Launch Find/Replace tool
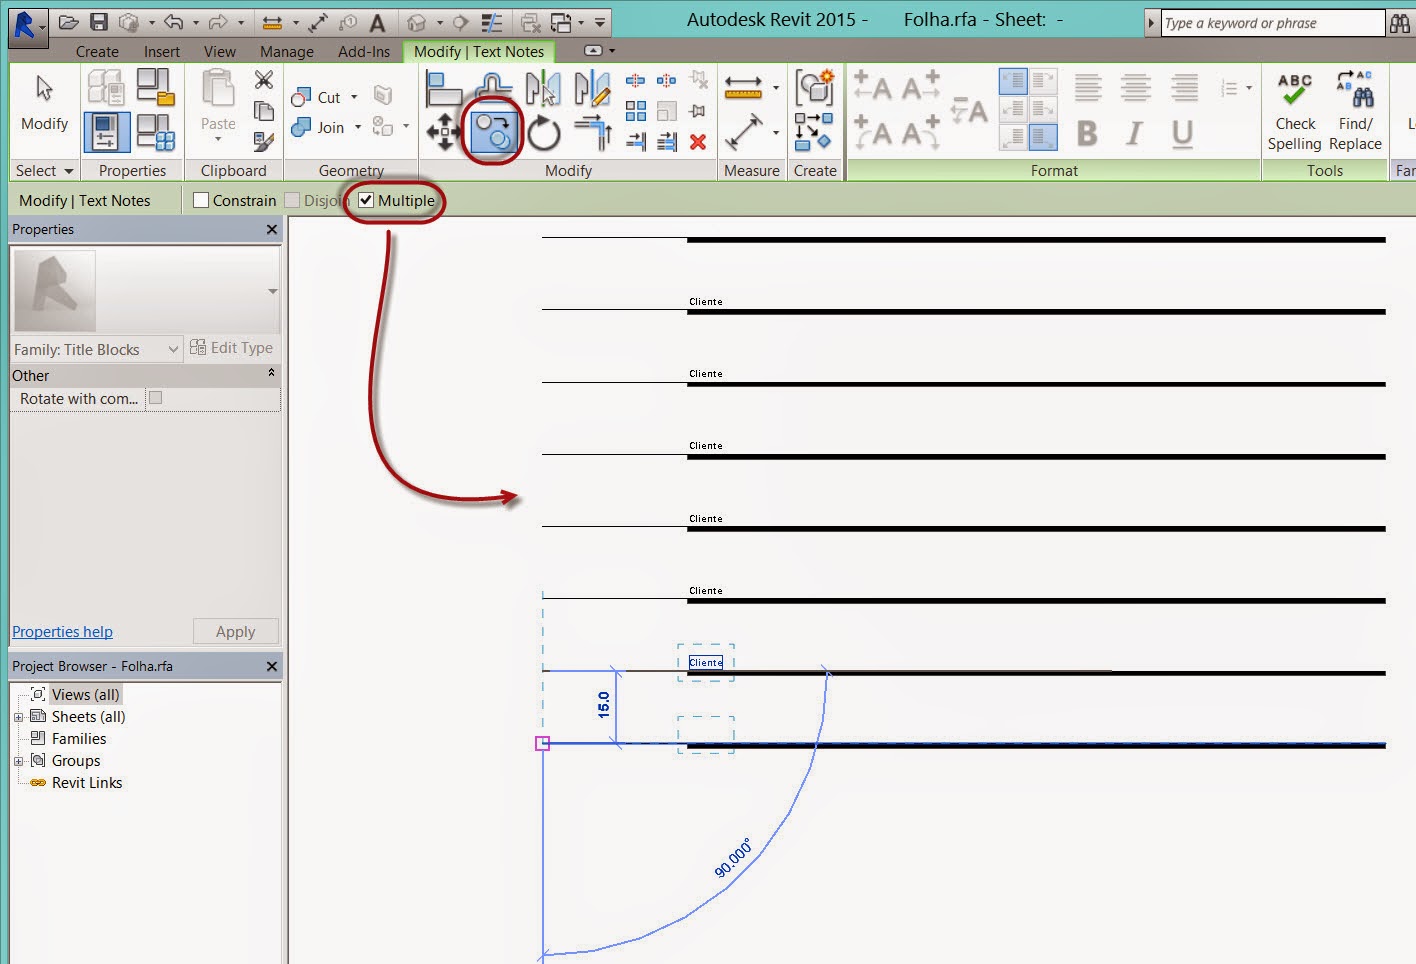This screenshot has height=964, width=1416. click(x=1356, y=110)
